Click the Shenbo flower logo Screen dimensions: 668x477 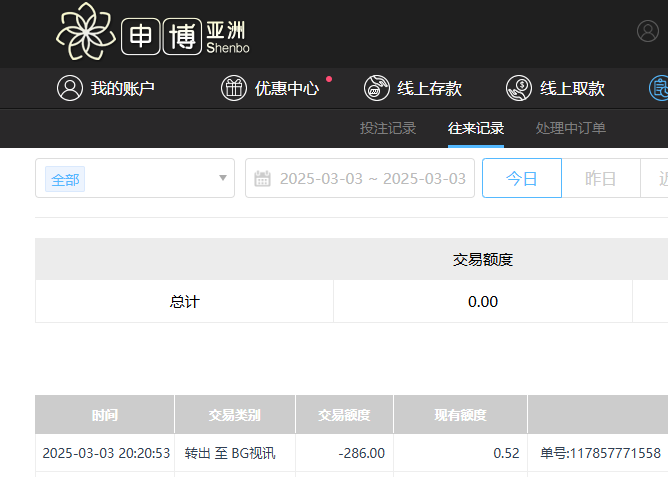coord(86,31)
